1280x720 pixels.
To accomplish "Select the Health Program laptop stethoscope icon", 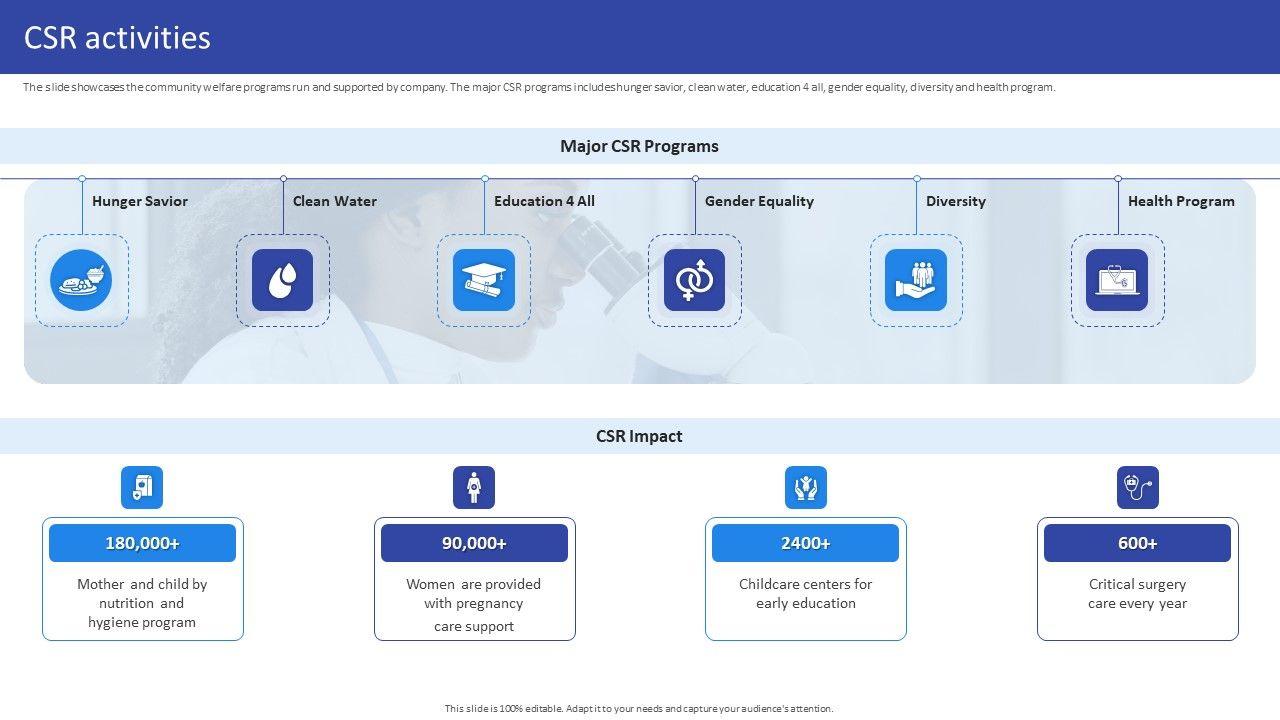I will [1117, 280].
